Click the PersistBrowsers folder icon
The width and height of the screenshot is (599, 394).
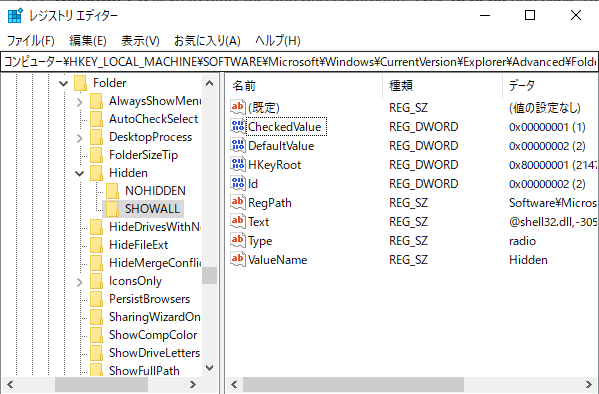coord(96,299)
